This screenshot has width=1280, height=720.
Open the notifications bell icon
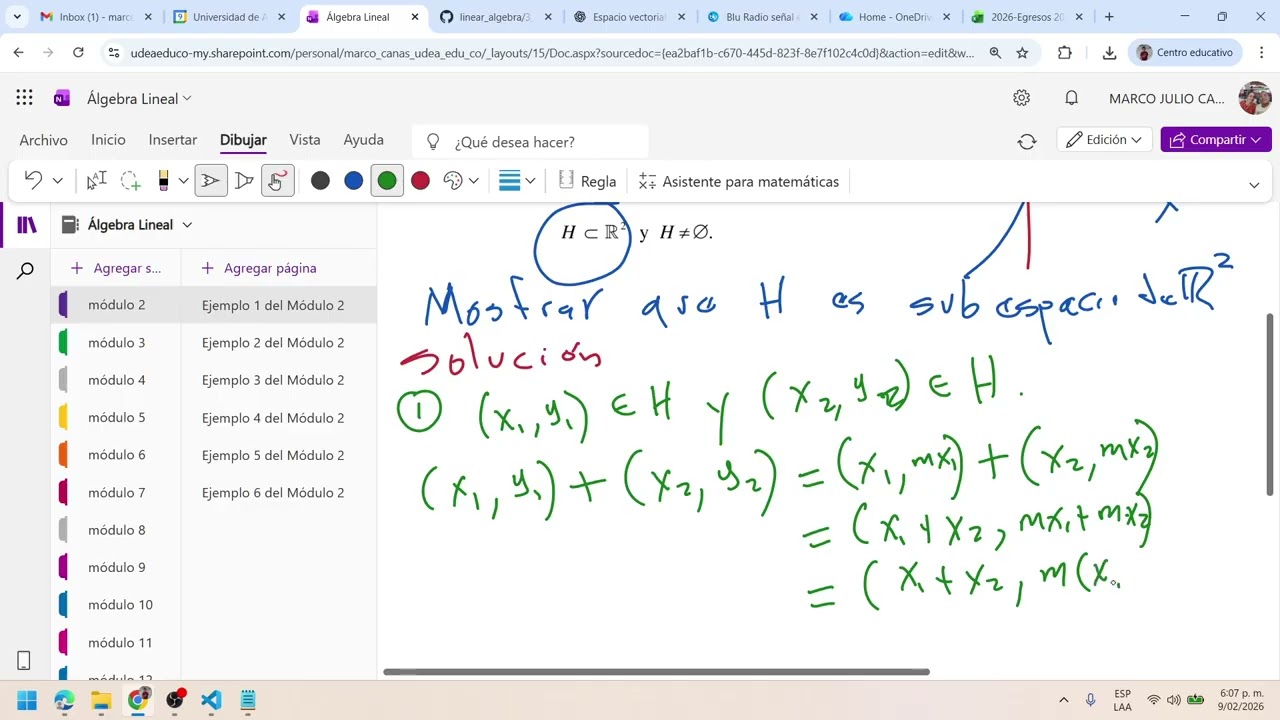tap(1071, 98)
